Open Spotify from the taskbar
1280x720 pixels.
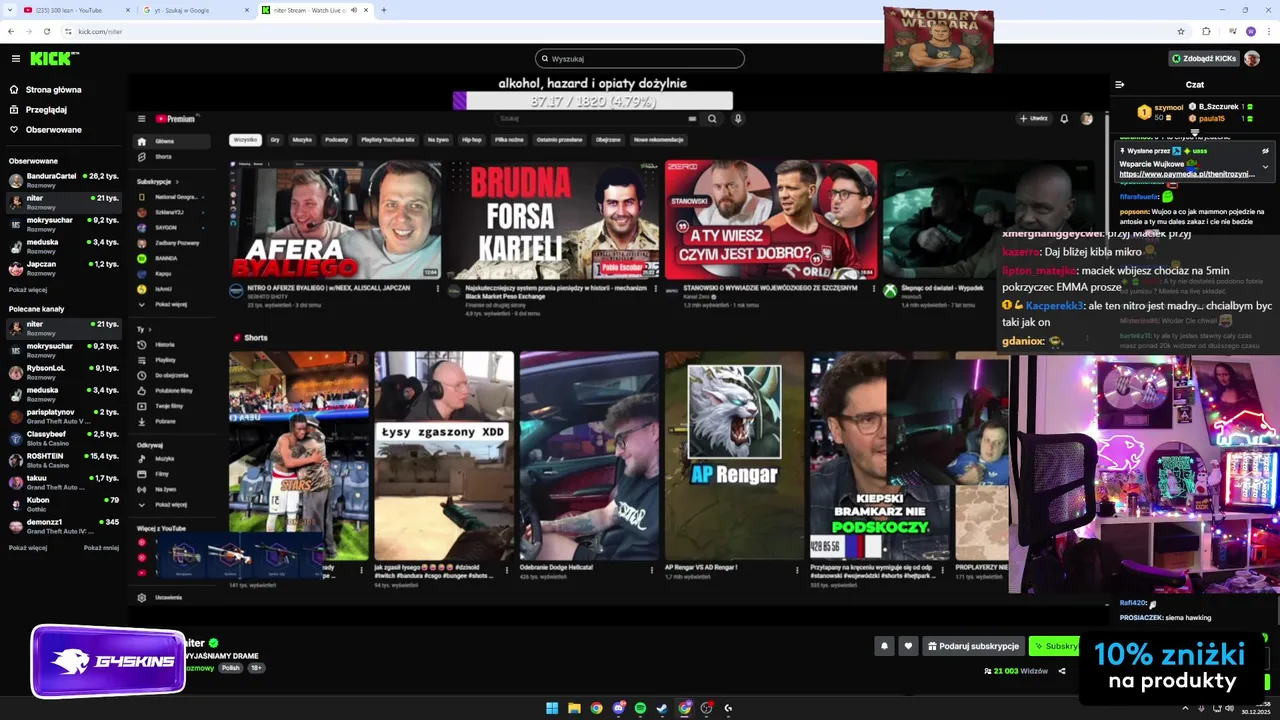tap(640, 708)
